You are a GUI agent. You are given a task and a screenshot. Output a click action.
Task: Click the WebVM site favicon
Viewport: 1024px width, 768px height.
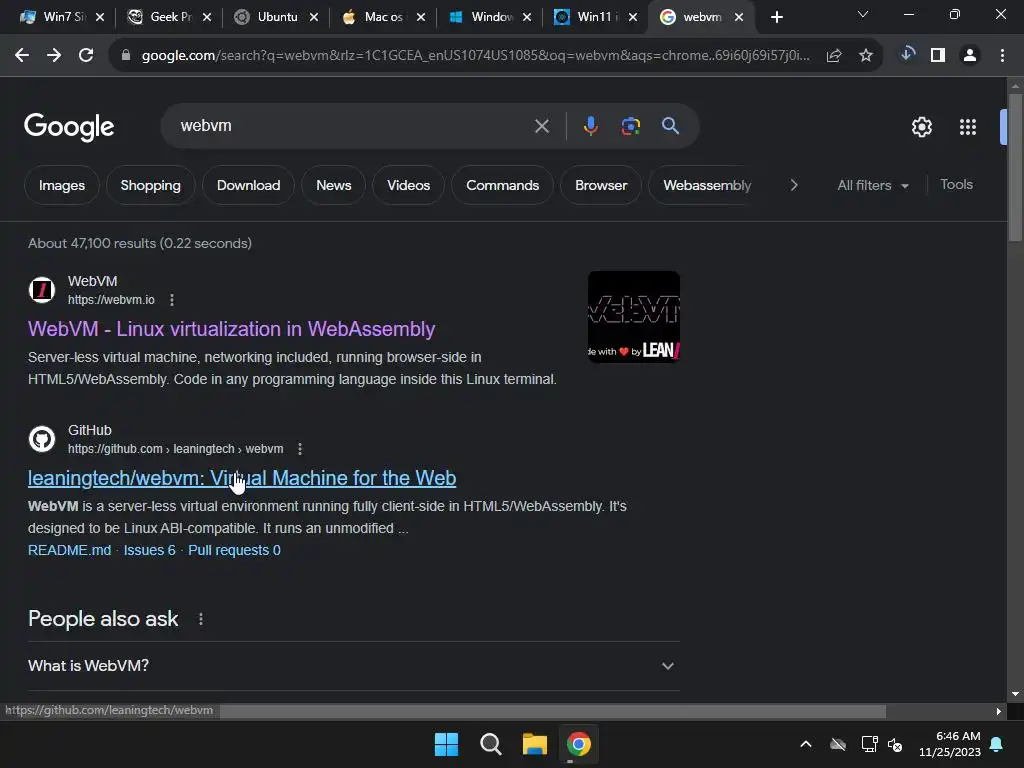pos(42,290)
